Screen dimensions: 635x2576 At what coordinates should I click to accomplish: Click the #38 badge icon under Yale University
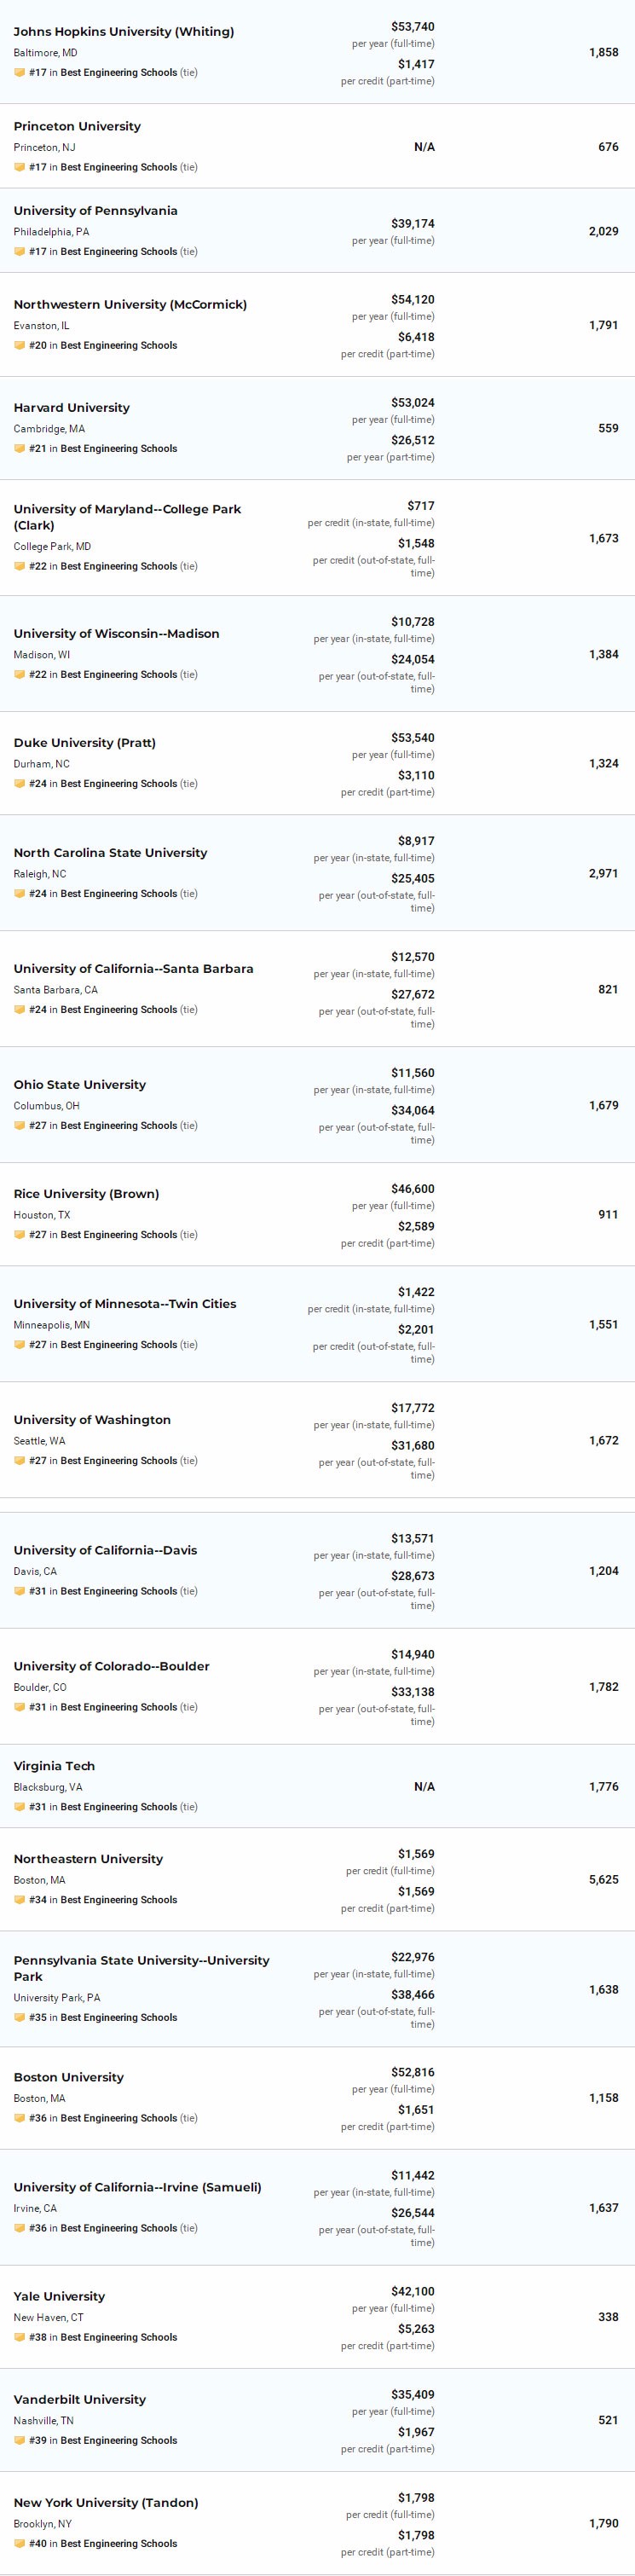pyautogui.click(x=19, y=2337)
